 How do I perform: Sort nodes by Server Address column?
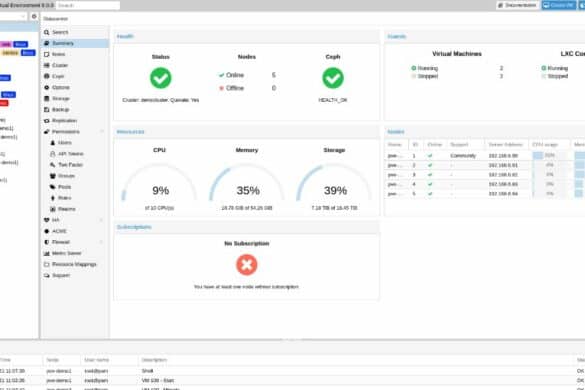point(507,144)
